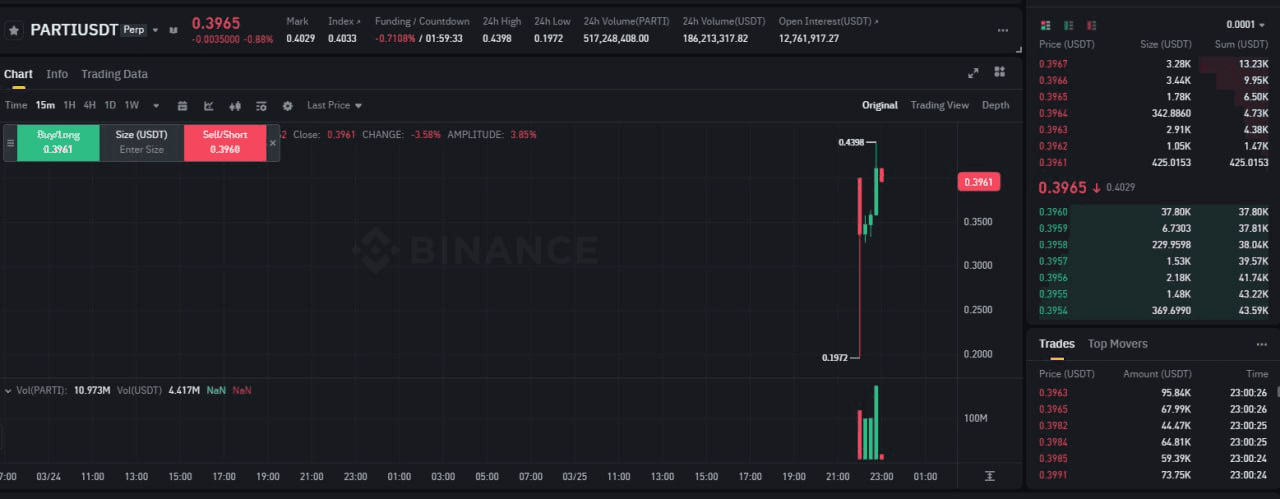Click trade row priced 0.3991
The height and width of the screenshot is (499, 1280).
point(1153,474)
